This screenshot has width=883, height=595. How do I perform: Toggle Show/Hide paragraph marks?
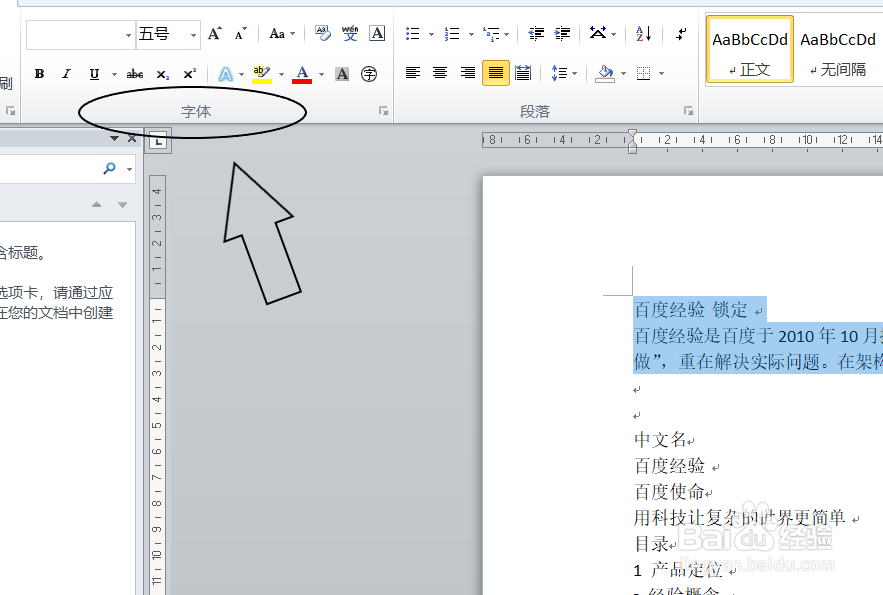(x=681, y=34)
